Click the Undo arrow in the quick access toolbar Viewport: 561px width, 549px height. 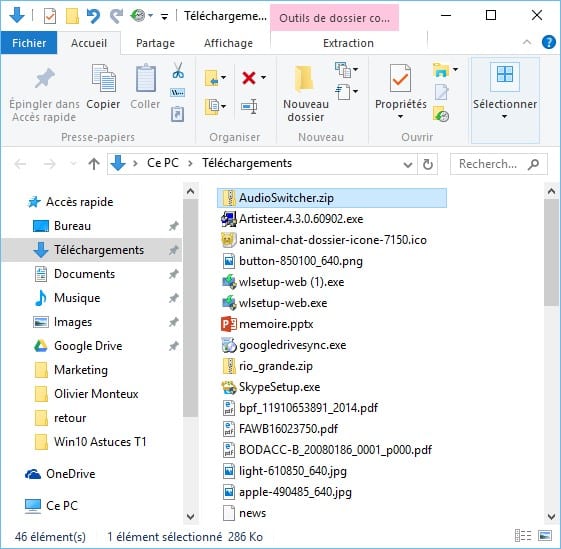tap(93, 16)
